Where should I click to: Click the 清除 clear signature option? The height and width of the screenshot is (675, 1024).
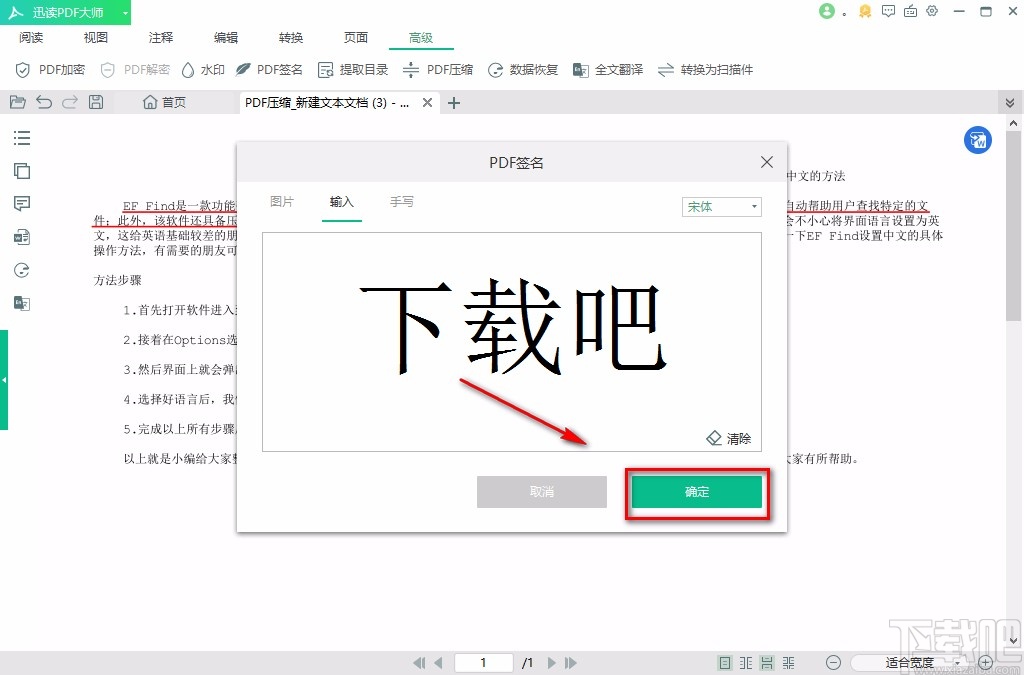(x=729, y=437)
